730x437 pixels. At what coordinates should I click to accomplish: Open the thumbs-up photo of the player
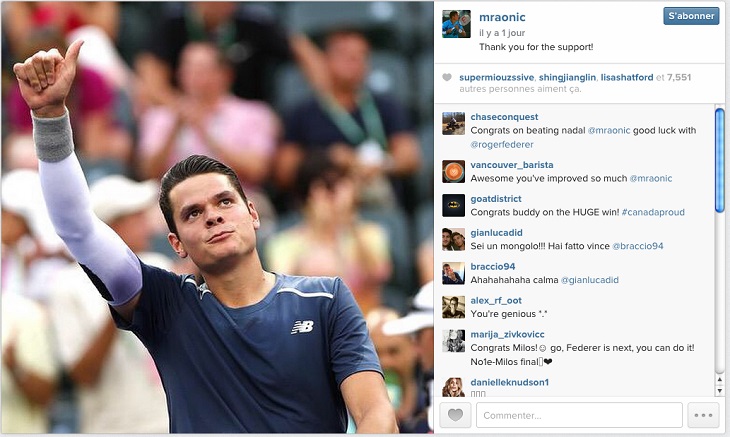click(x=217, y=217)
